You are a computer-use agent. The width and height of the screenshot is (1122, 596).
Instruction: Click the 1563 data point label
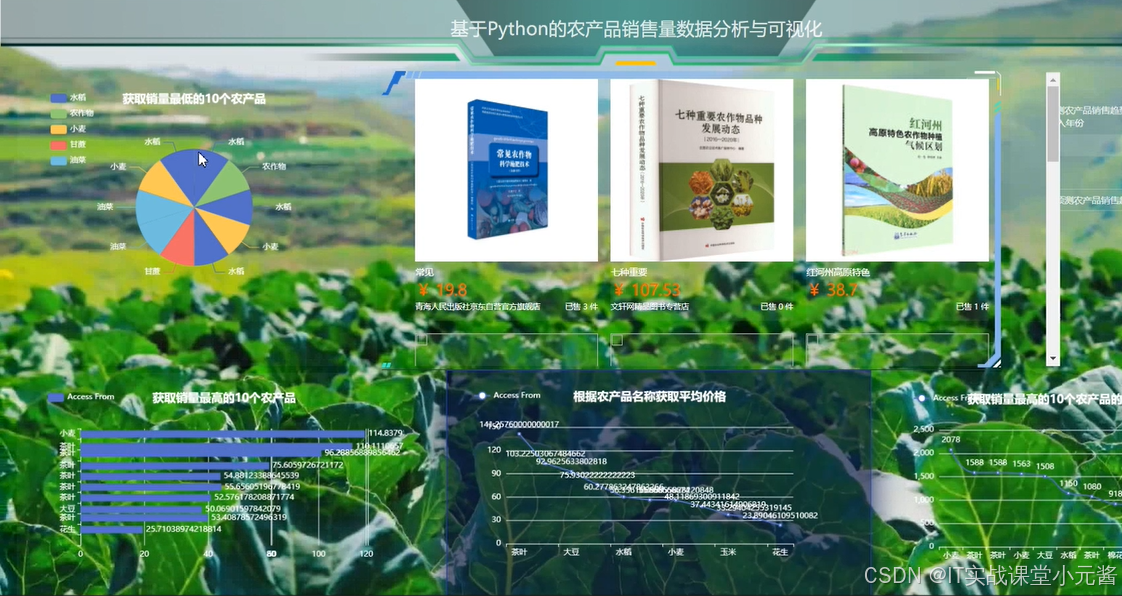pos(1021,464)
